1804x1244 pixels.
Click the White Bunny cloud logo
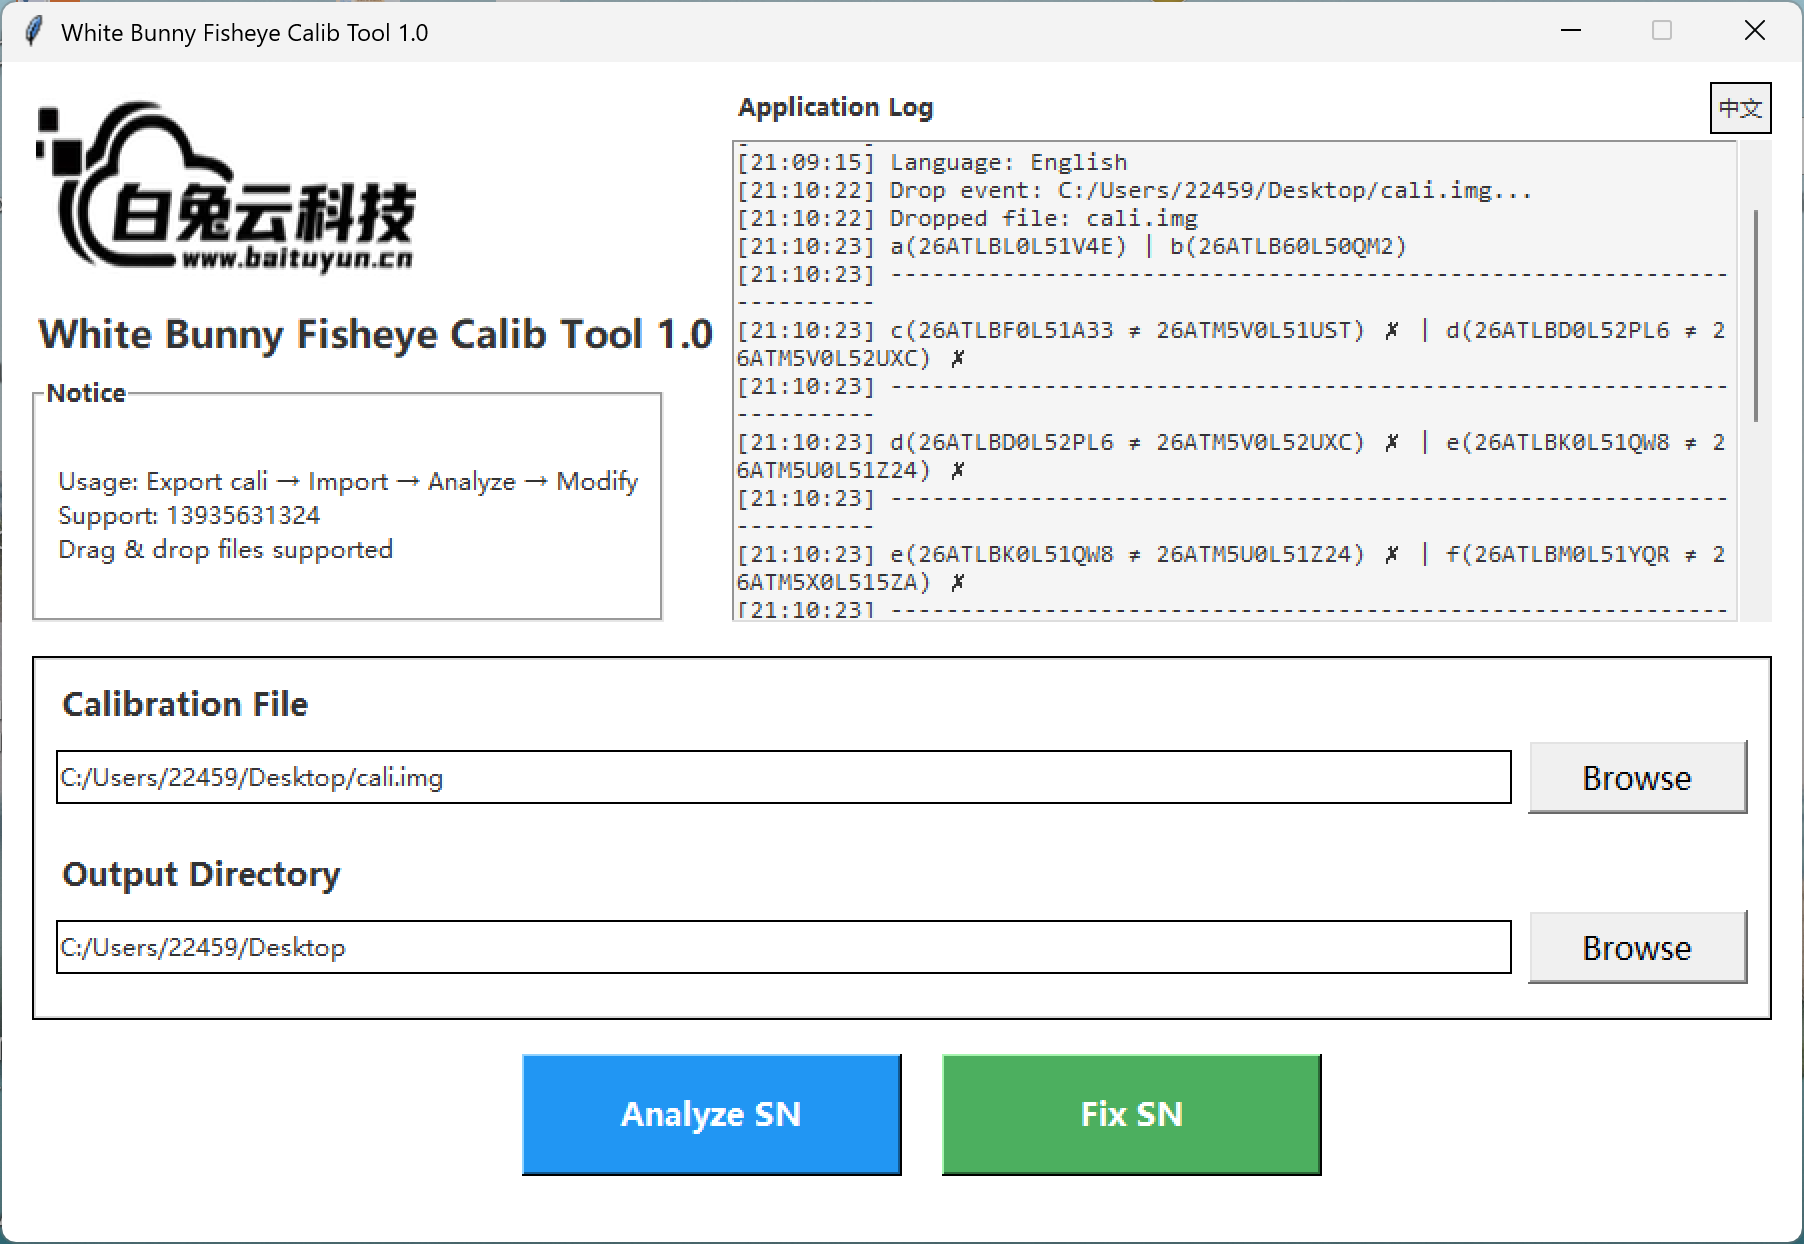(226, 187)
